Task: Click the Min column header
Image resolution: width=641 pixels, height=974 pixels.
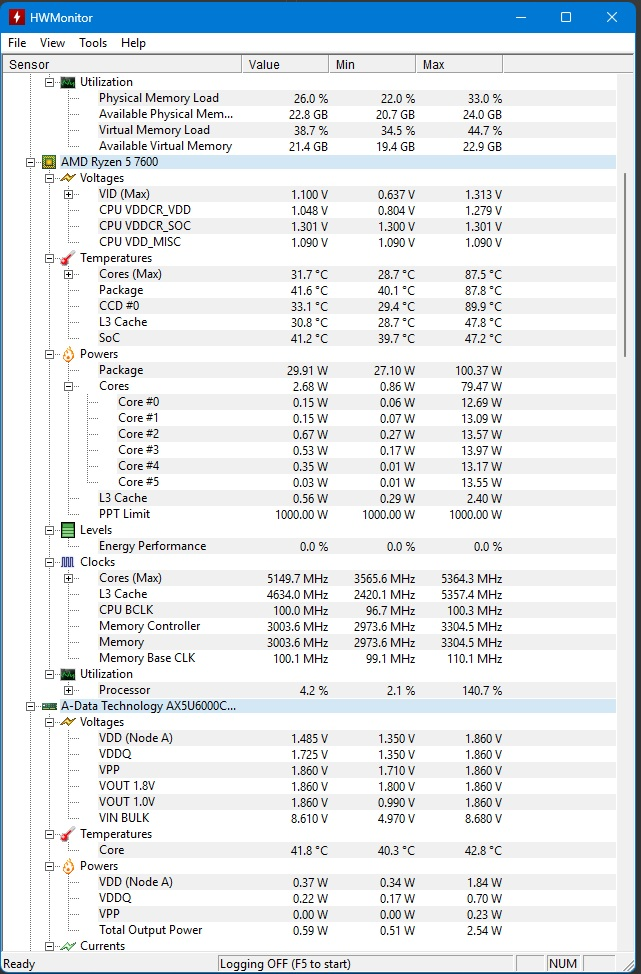Action: [372, 65]
